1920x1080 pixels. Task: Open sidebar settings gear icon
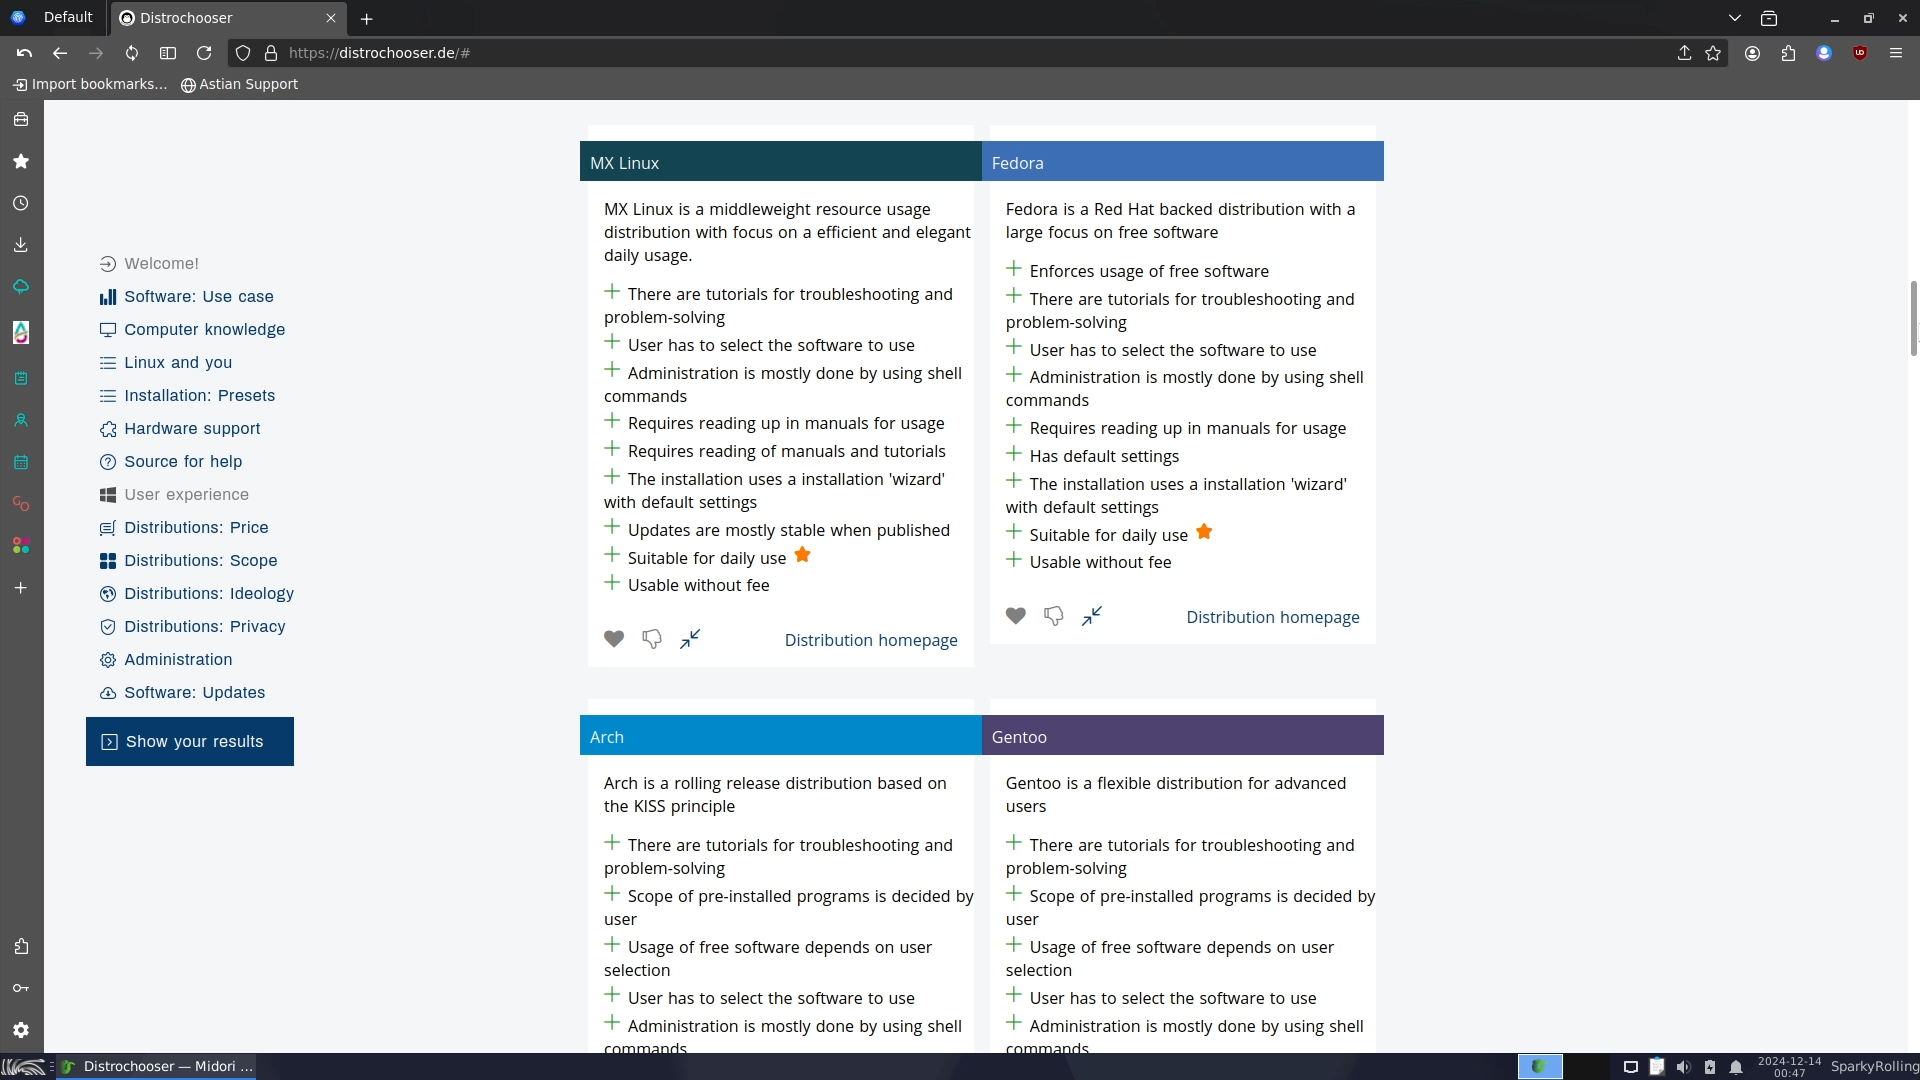click(21, 1030)
